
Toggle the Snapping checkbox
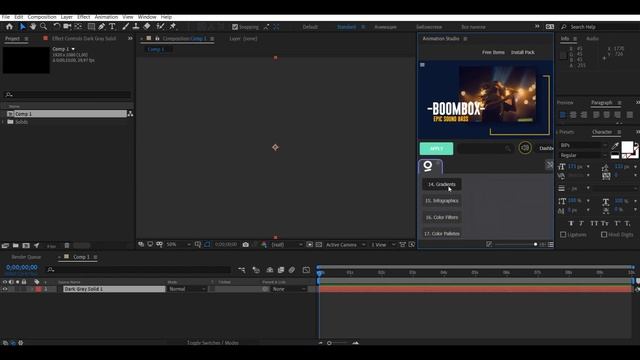click(x=235, y=27)
